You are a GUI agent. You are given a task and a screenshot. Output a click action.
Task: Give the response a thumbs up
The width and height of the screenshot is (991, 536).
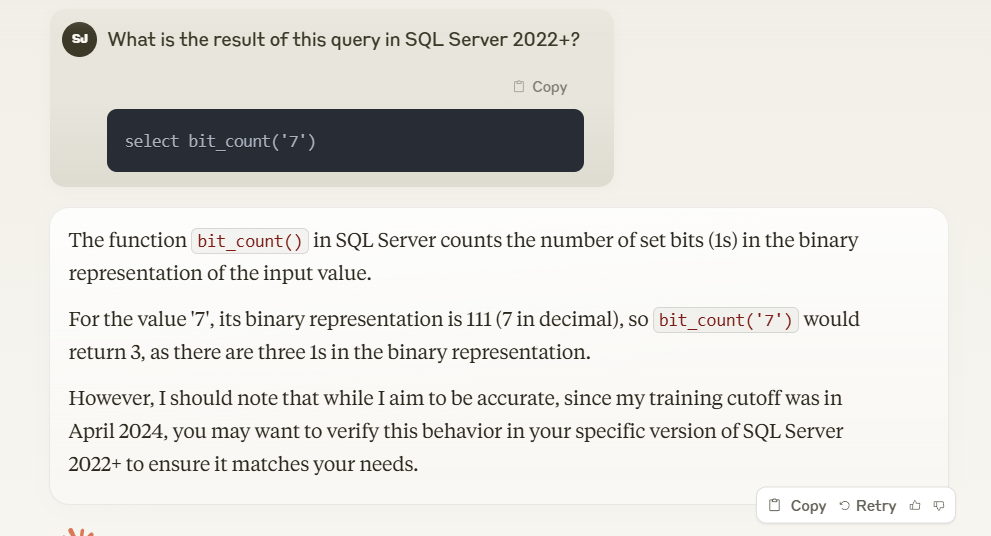(x=915, y=506)
